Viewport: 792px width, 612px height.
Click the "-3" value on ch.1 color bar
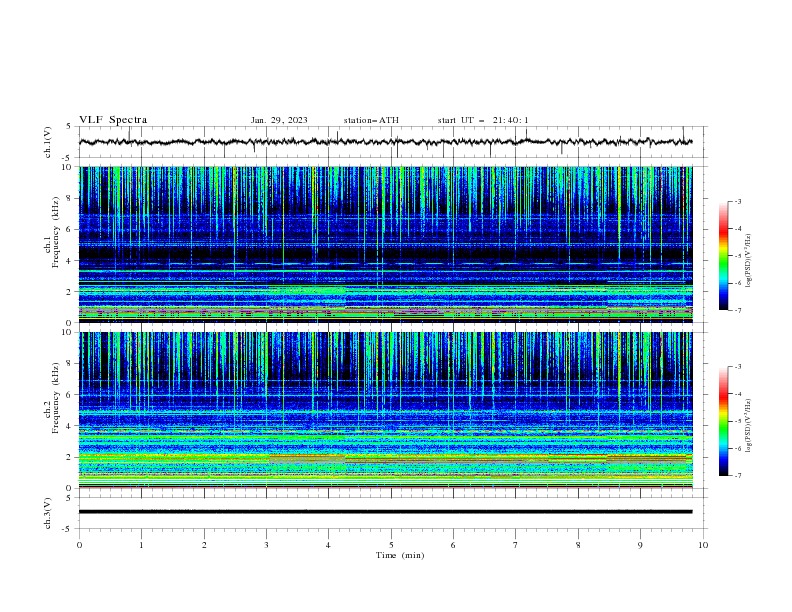(738, 201)
